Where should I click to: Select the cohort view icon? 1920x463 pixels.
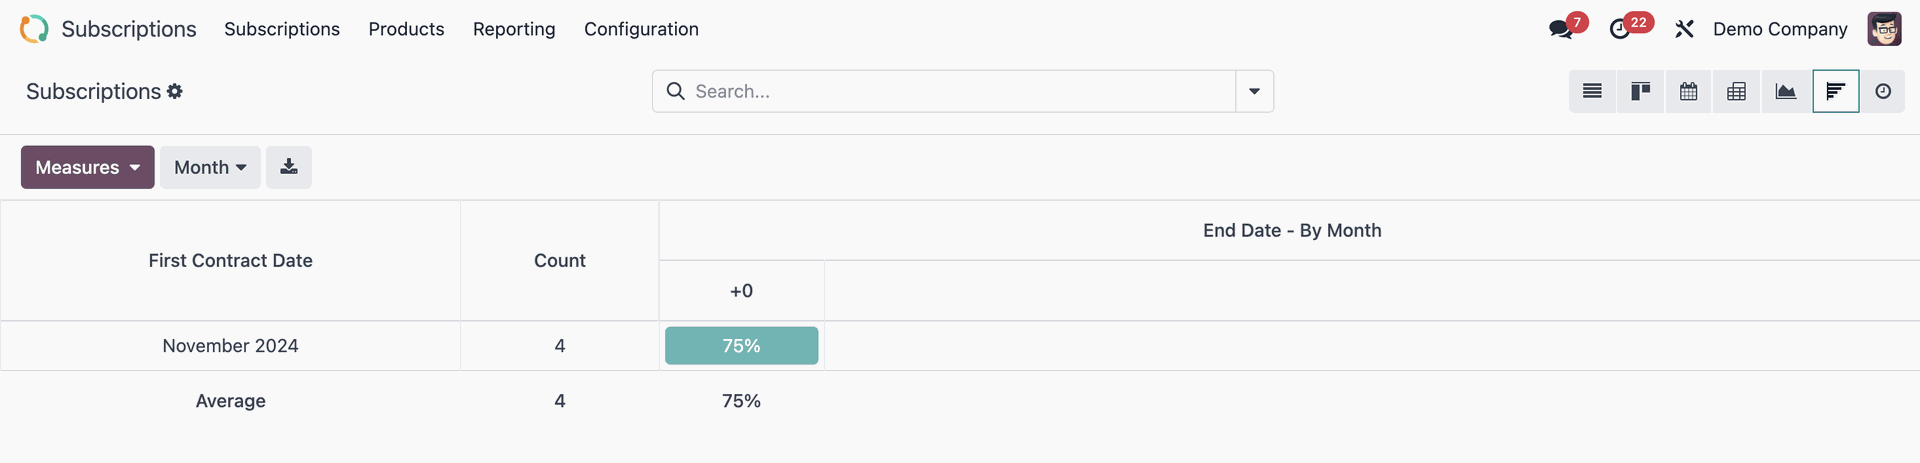pos(1835,91)
